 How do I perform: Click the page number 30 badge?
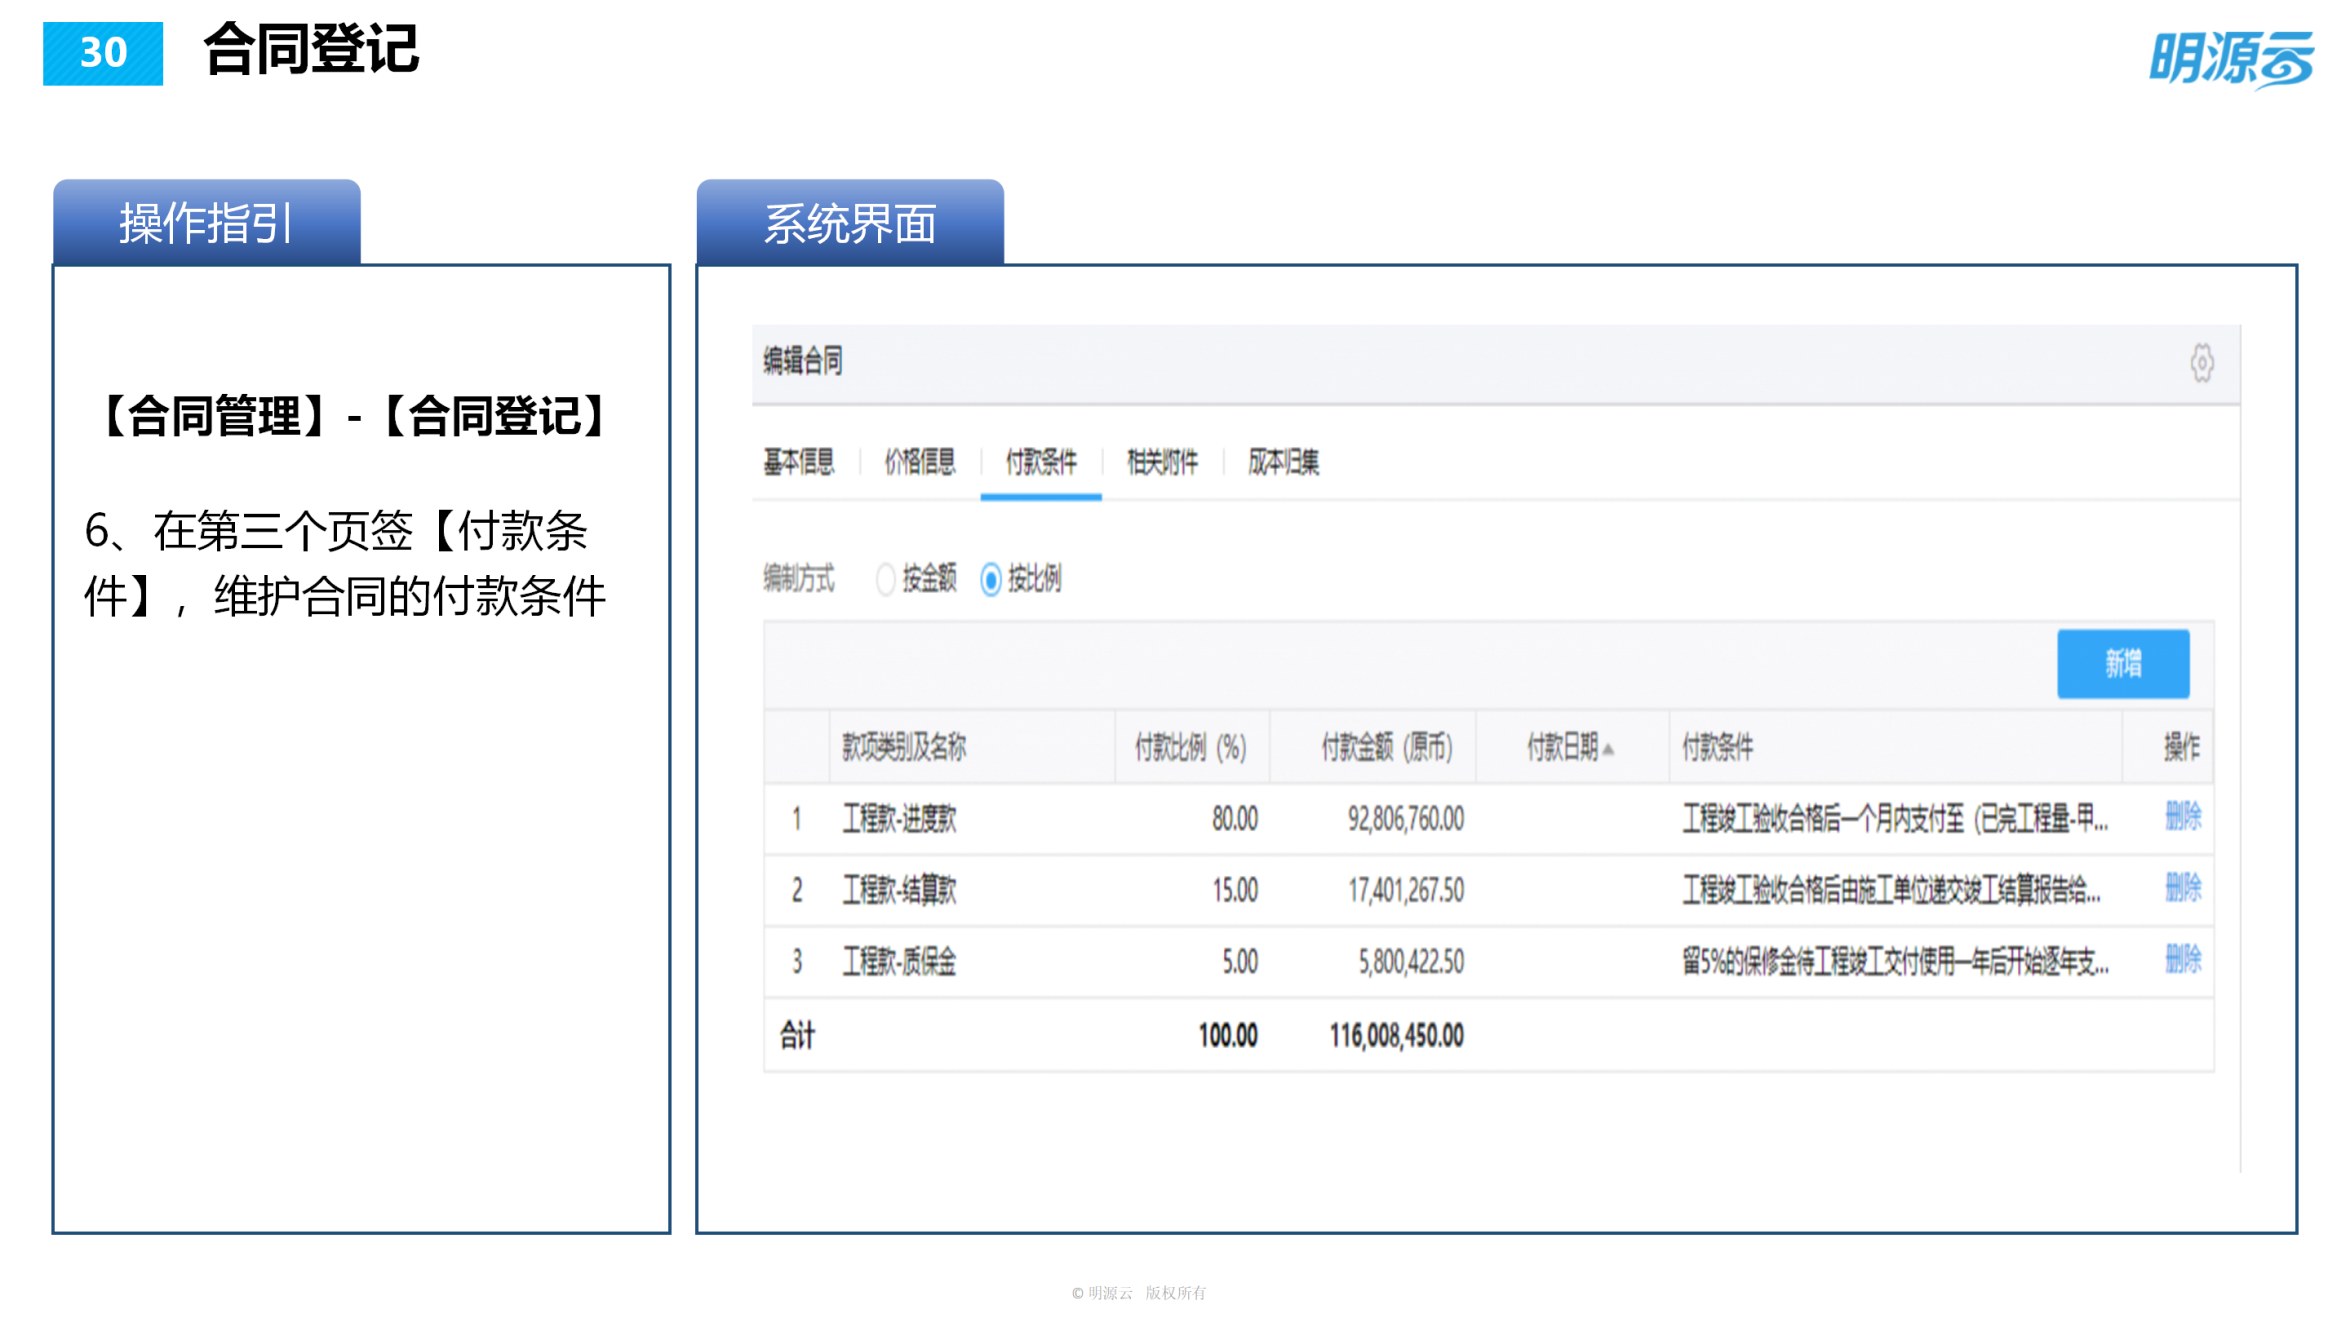click(101, 55)
